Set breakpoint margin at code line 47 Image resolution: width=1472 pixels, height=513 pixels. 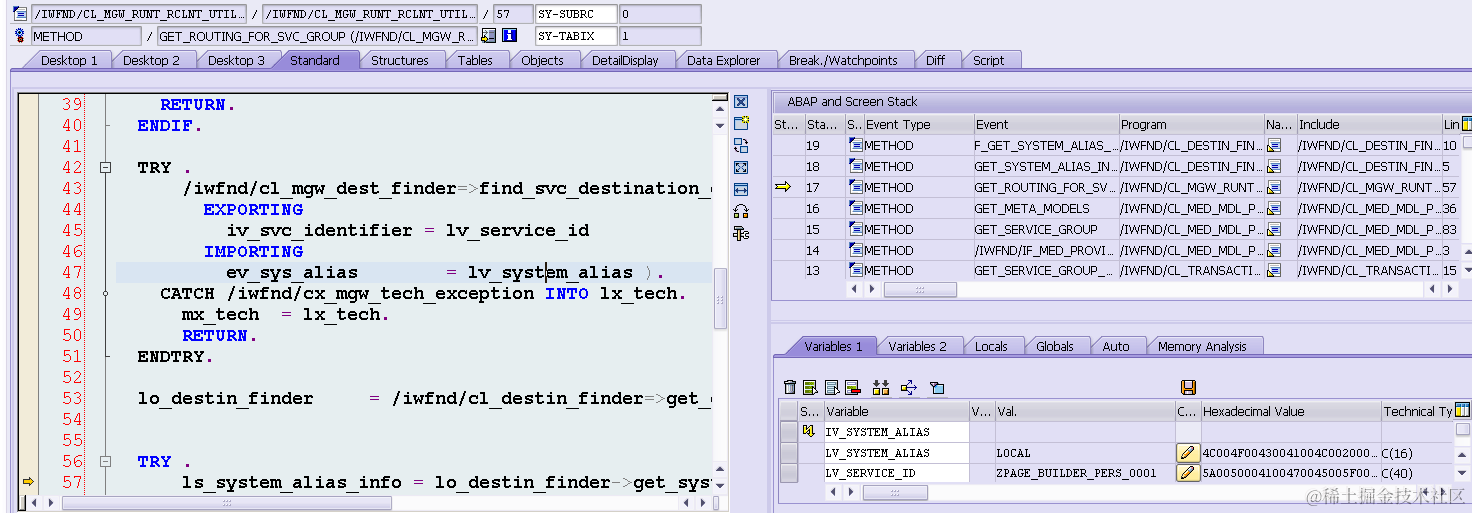point(28,273)
